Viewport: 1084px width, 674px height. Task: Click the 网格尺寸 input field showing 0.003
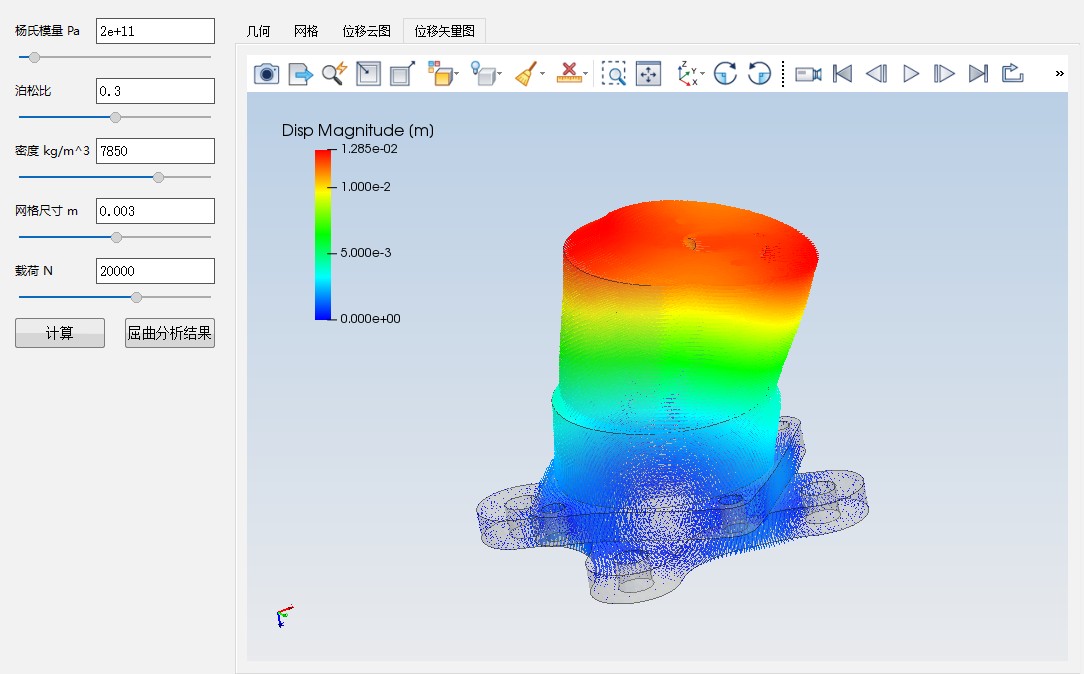(x=156, y=212)
